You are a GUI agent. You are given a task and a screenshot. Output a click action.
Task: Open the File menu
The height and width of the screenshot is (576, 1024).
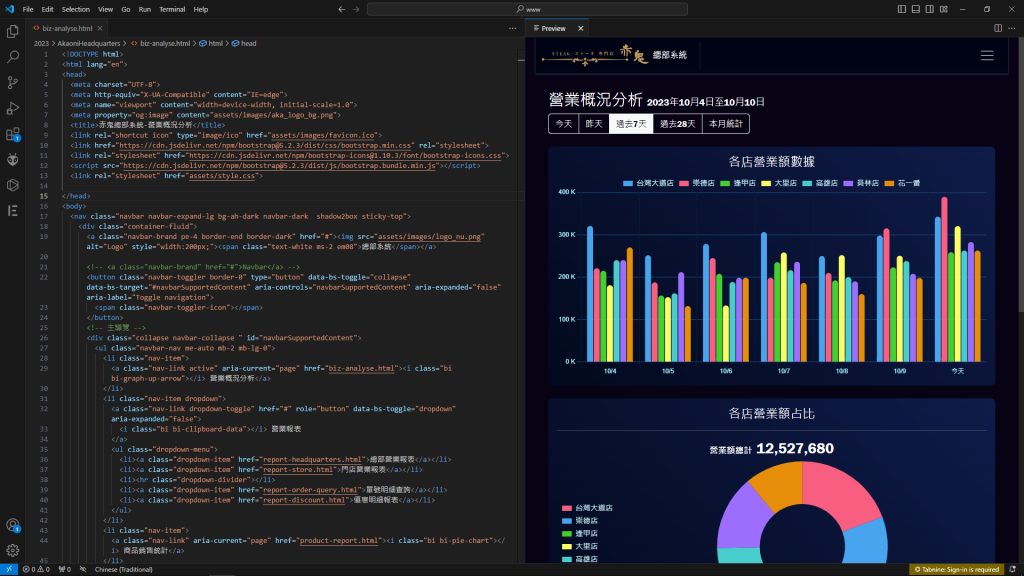pyautogui.click(x=27, y=9)
